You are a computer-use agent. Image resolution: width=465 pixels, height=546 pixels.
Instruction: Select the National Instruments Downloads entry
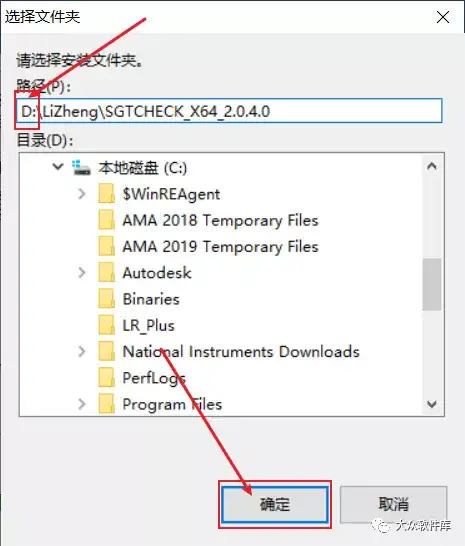pyautogui.click(x=241, y=352)
